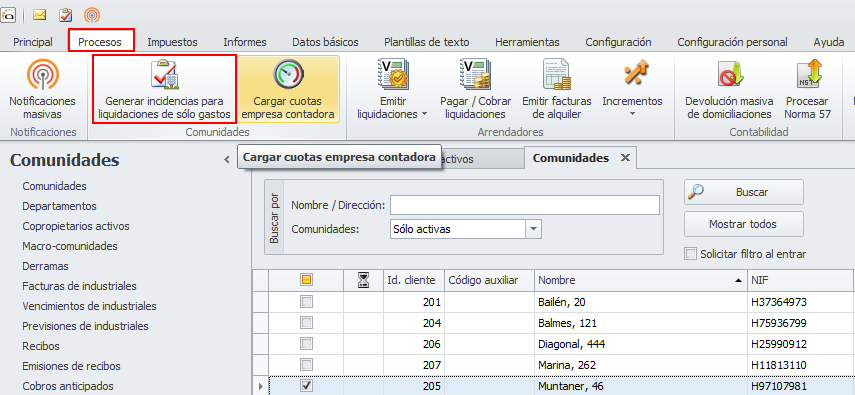
Task: Collapse the Comunidades side panel
Action: click(x=227, y=160)
